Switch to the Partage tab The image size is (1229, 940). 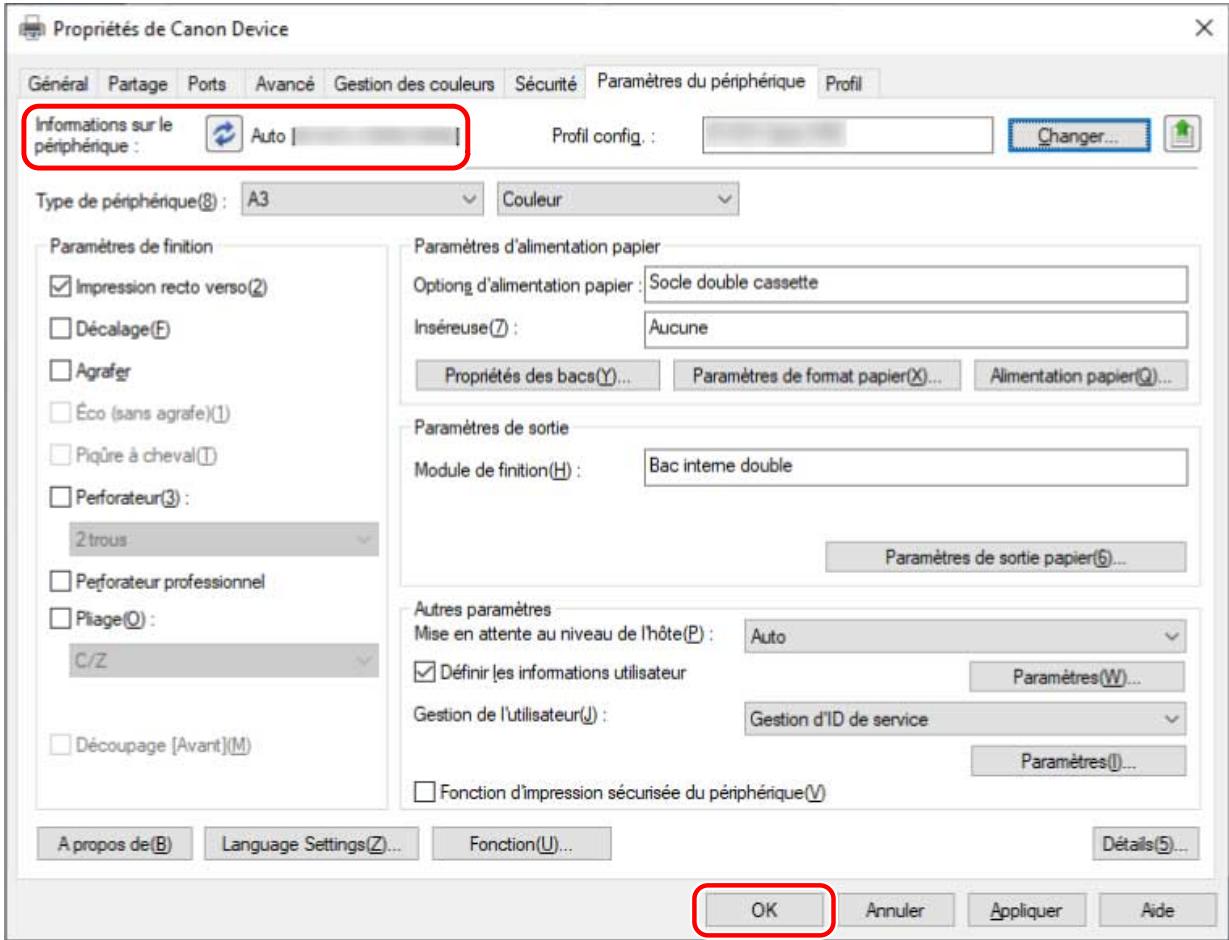point(138,85)
